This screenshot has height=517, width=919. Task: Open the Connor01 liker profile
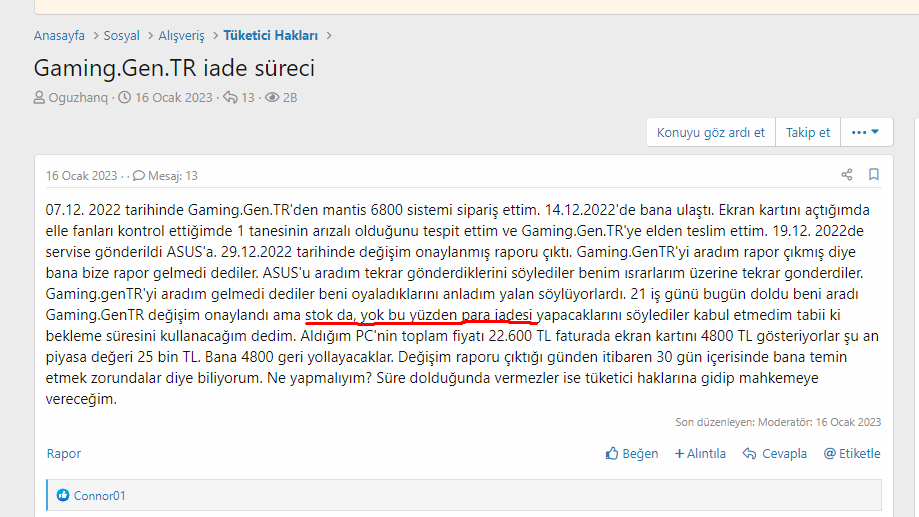[100, 496]
